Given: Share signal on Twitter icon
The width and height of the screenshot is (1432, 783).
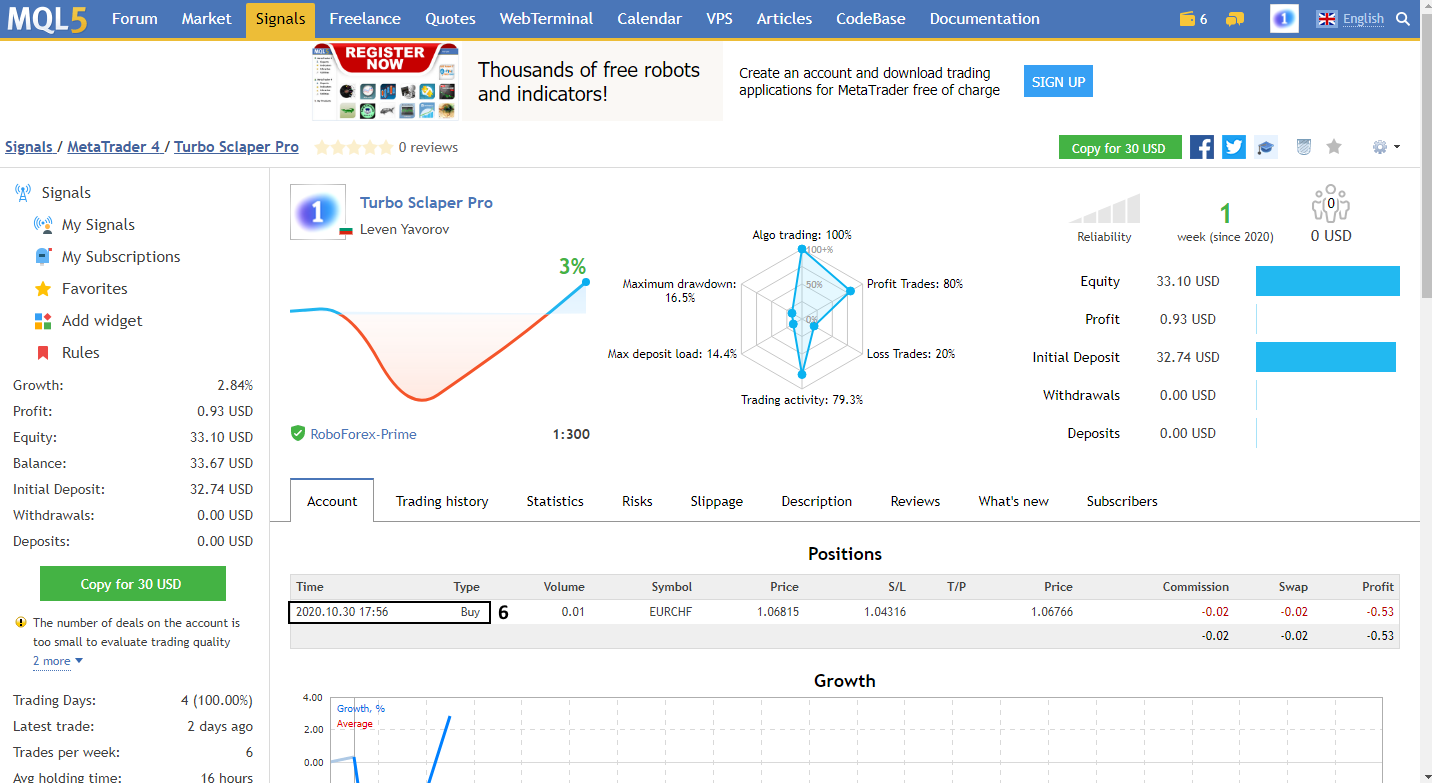Looking at the screenshot, I should click(x=1234, y=147).
